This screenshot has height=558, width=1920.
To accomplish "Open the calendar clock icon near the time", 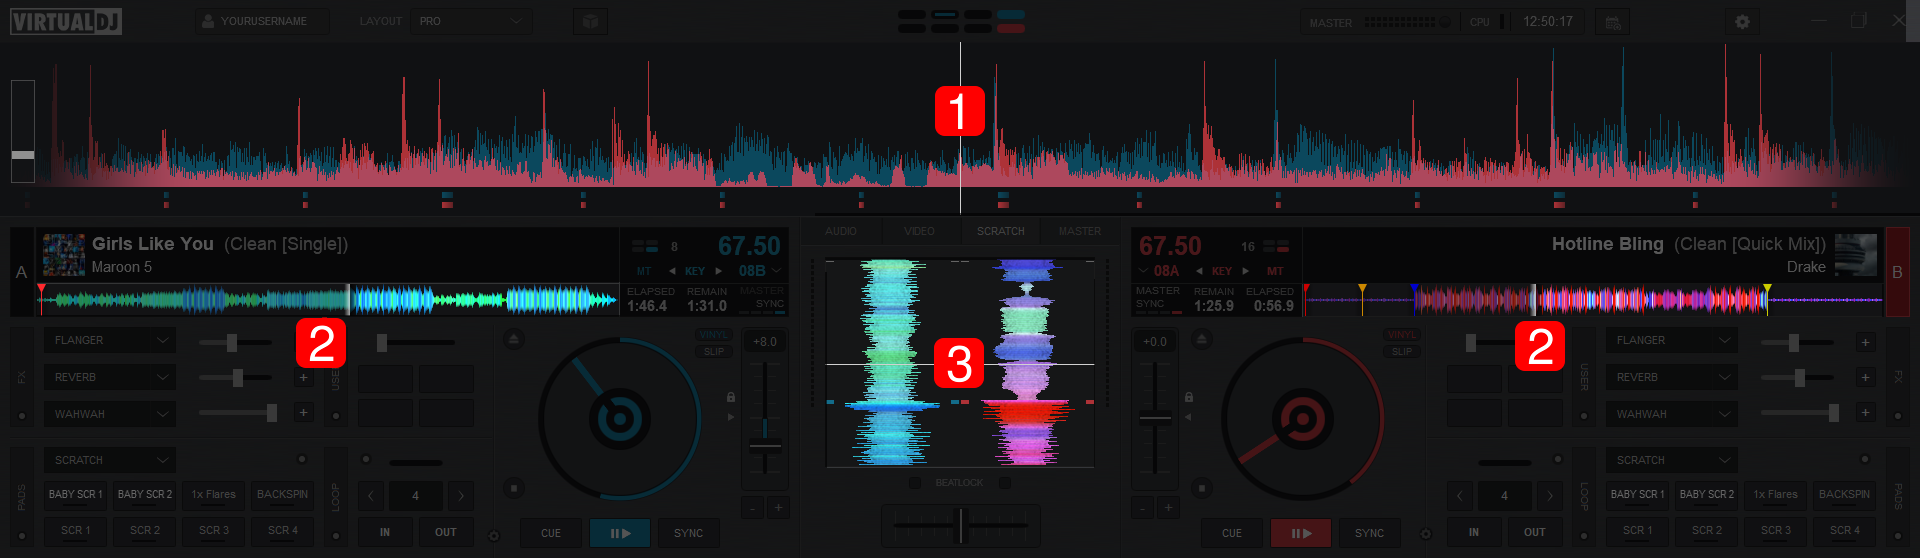I will [x=1613, y=22].
